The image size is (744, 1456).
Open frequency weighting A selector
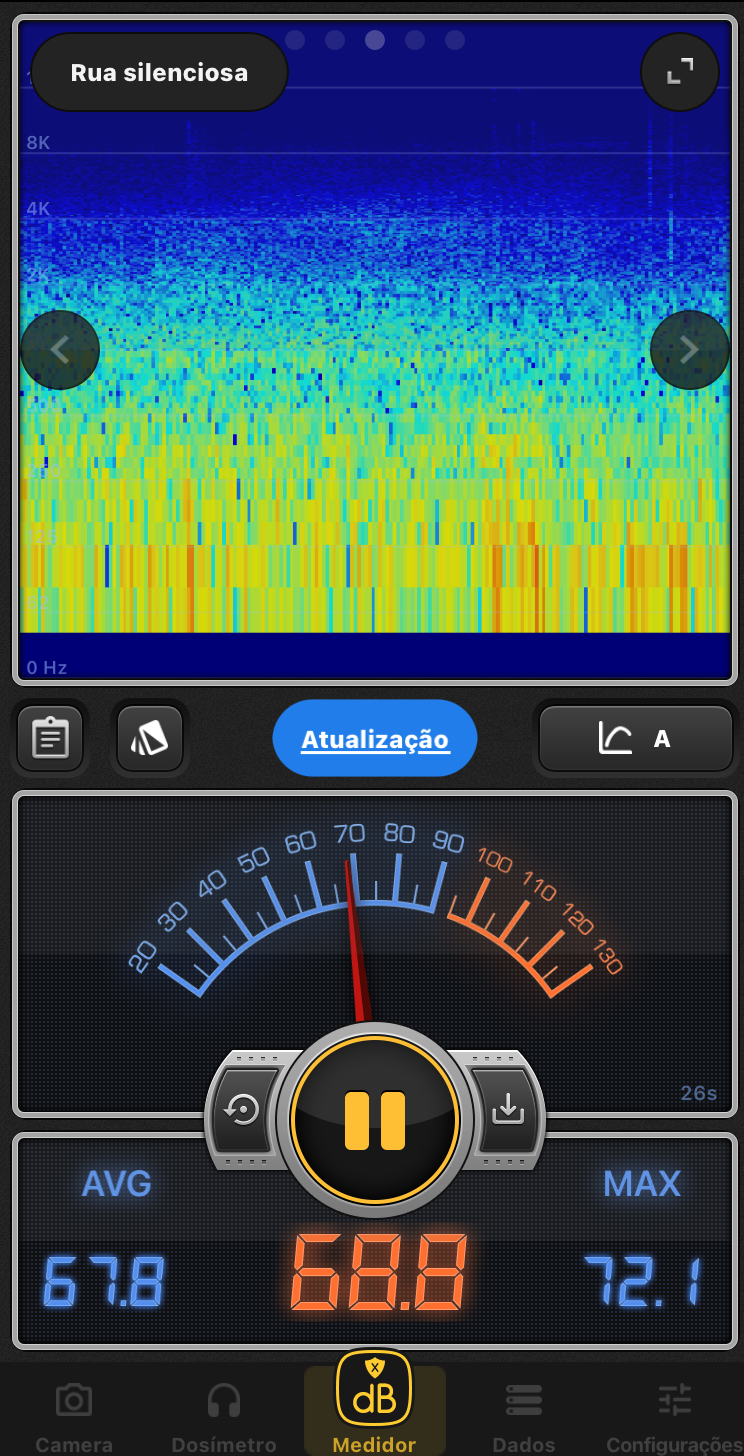636,739
